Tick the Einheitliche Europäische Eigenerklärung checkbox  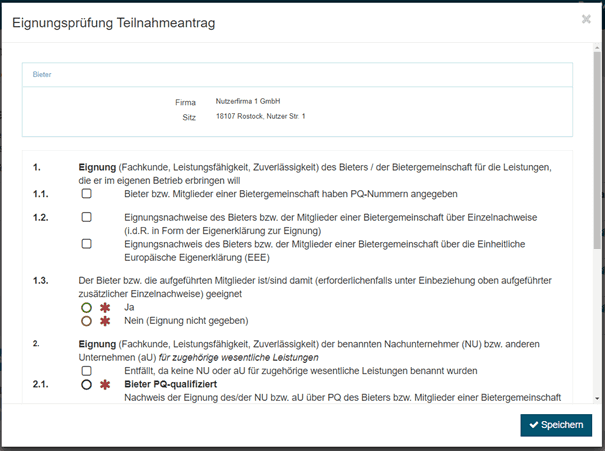87,243
